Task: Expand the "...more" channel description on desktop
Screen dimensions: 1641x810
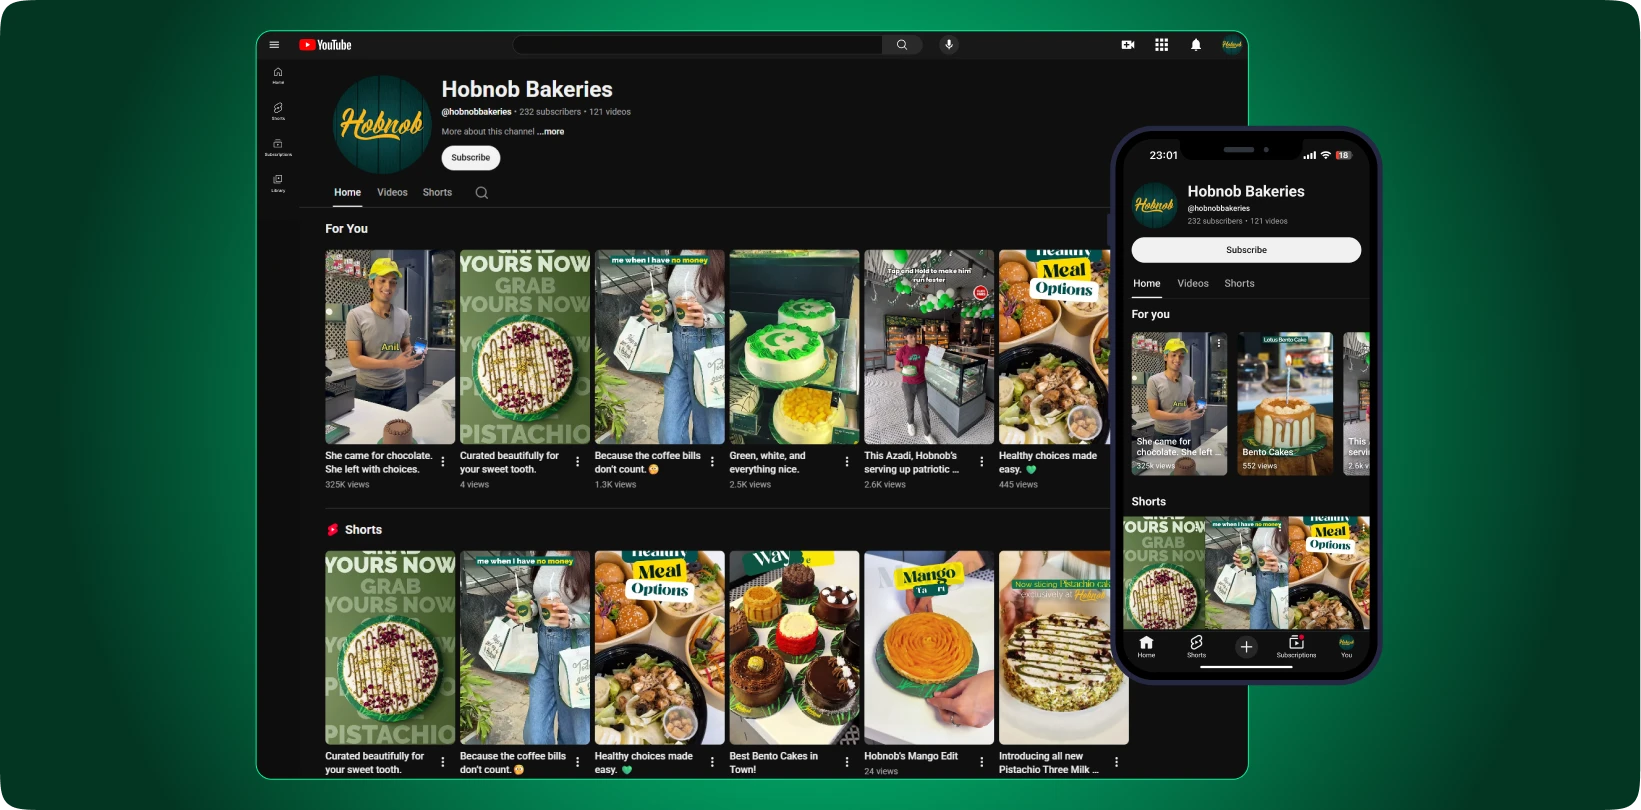Action: pos(551,132)
